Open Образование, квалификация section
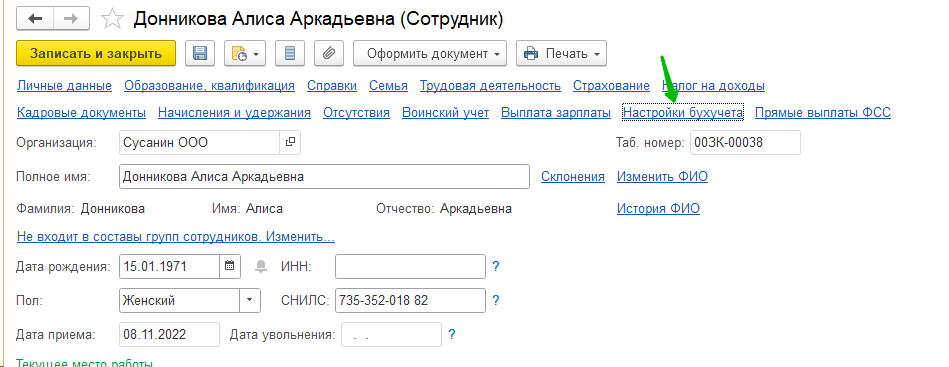 point(209,85)
